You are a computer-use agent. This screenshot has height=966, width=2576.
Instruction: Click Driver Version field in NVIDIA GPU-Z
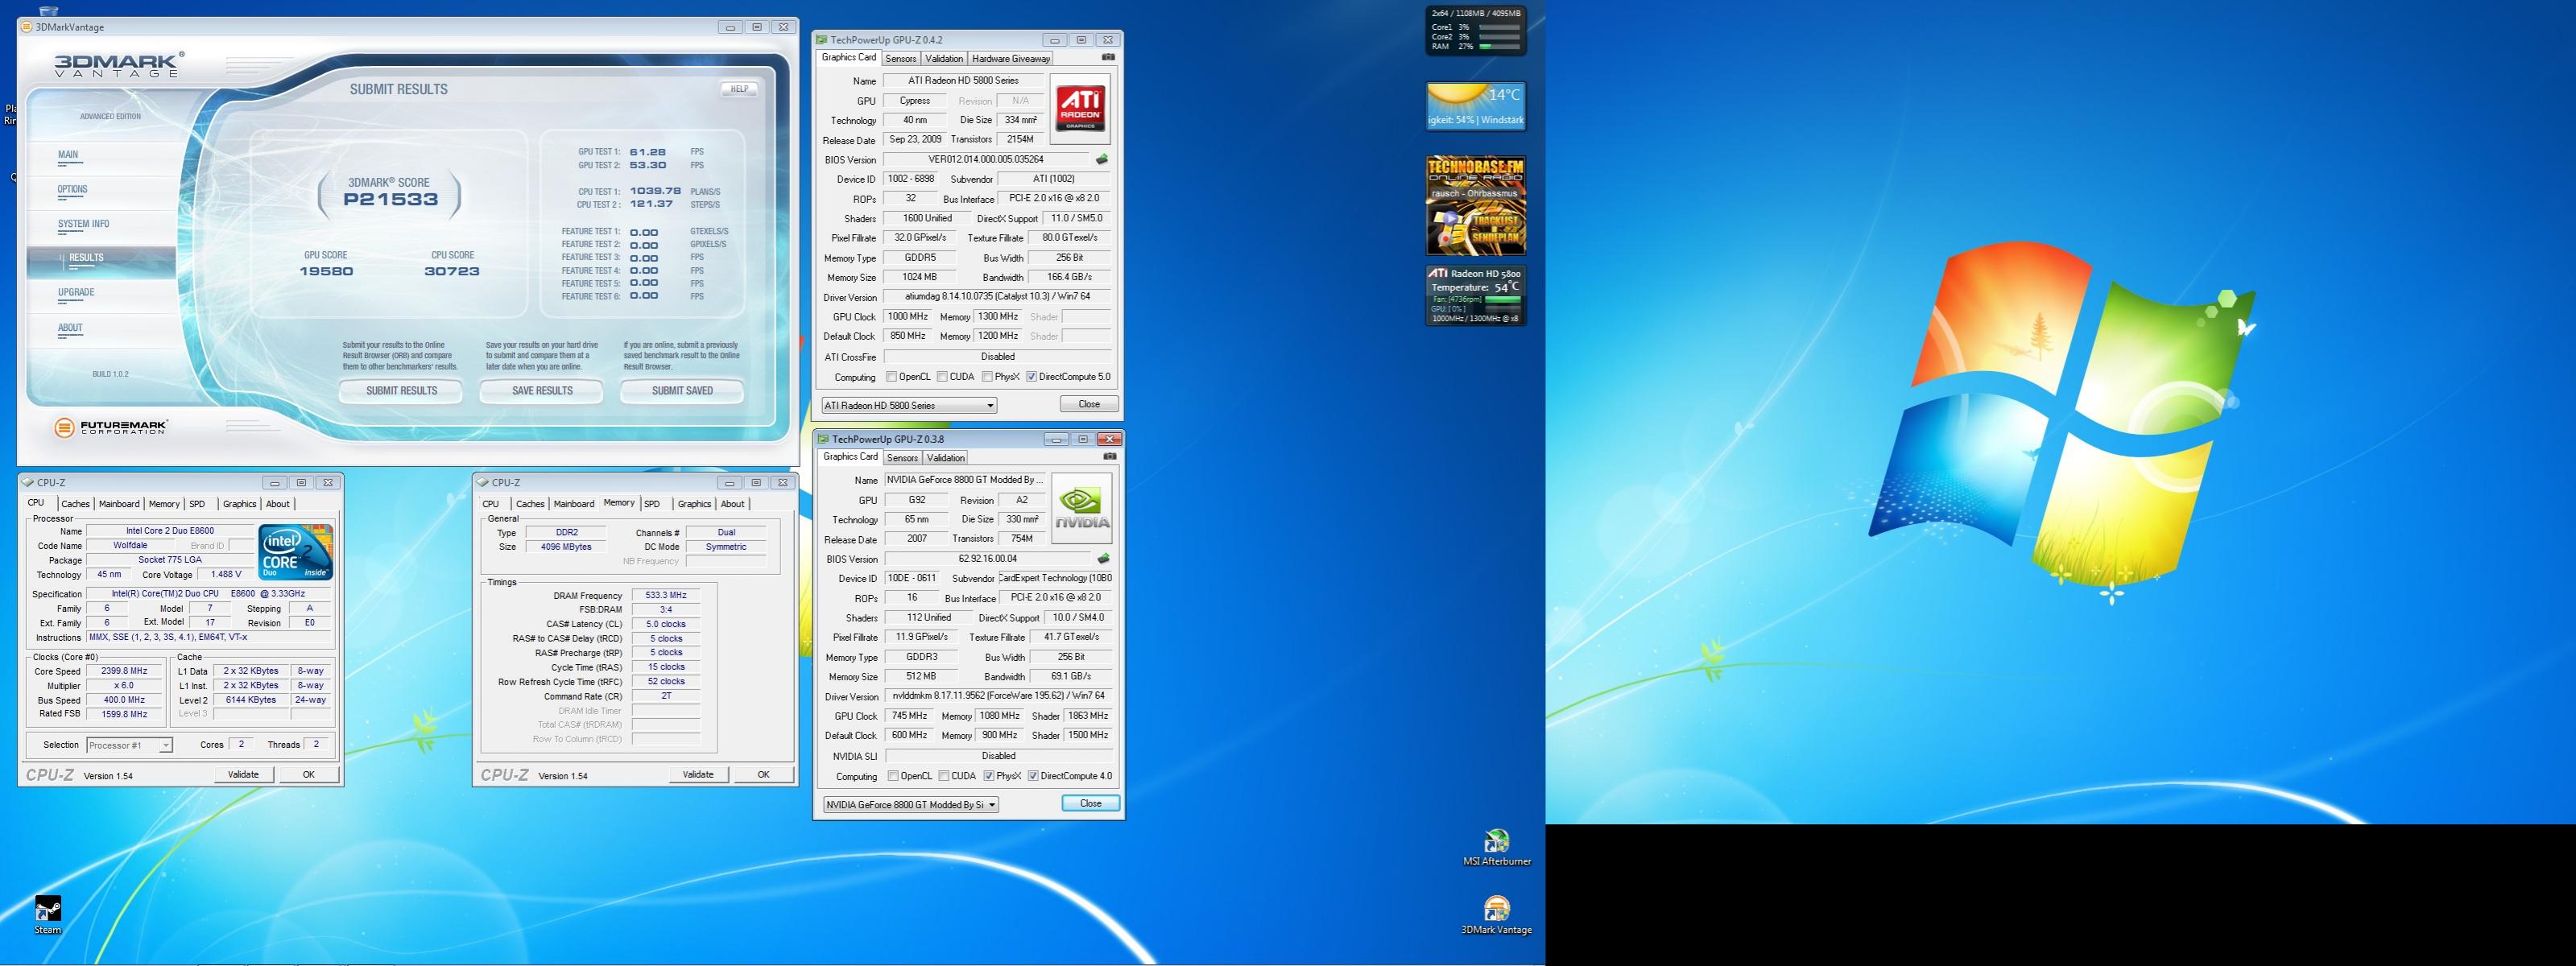999,696
